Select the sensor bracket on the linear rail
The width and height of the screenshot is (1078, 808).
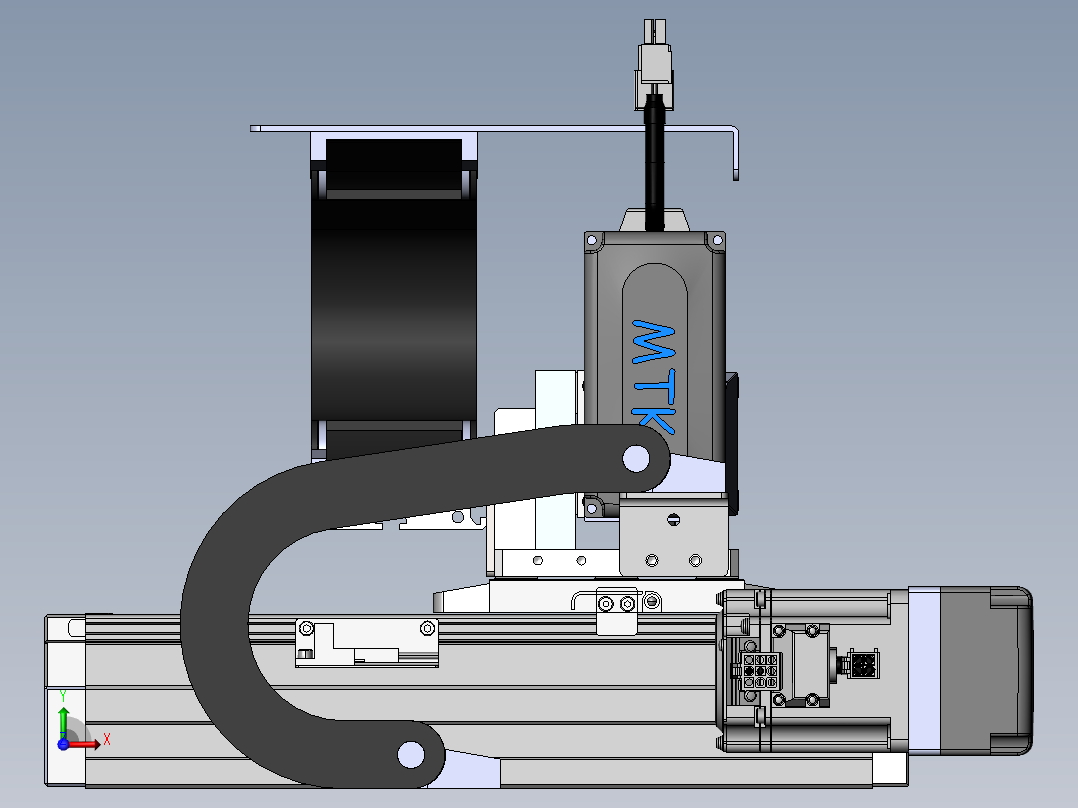[x=366, y=643]
